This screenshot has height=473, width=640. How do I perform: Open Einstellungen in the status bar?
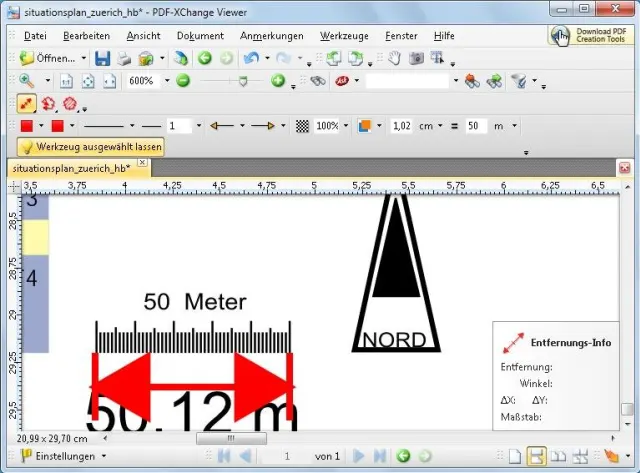click(63, 456)
